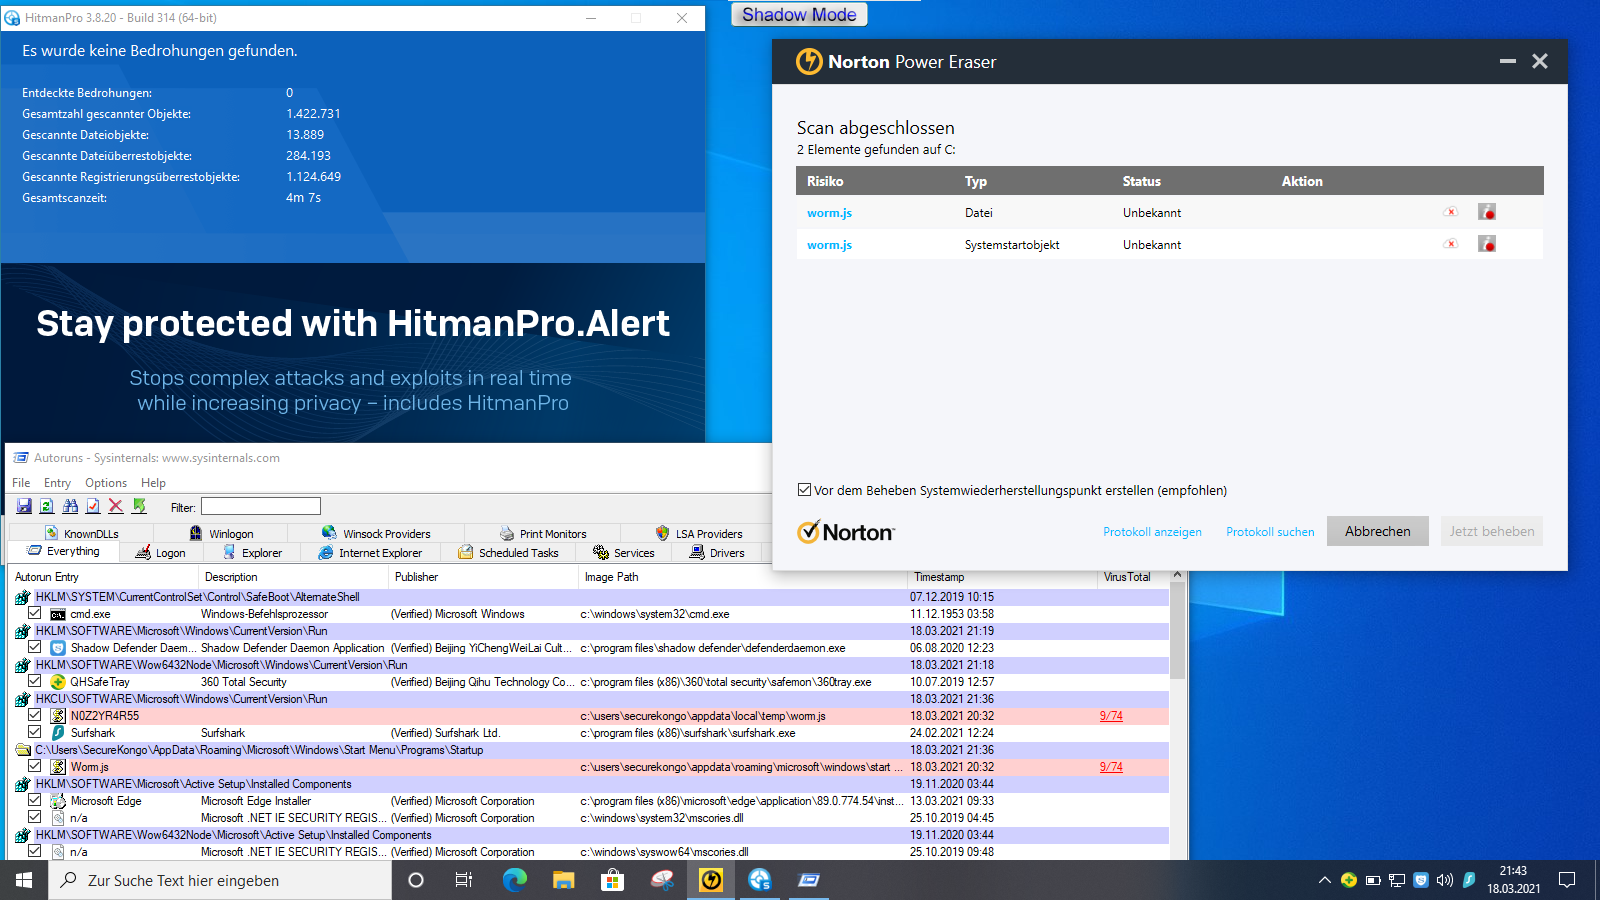
Task: Open the Action Center notifications icon
Action: point(1567,880)
